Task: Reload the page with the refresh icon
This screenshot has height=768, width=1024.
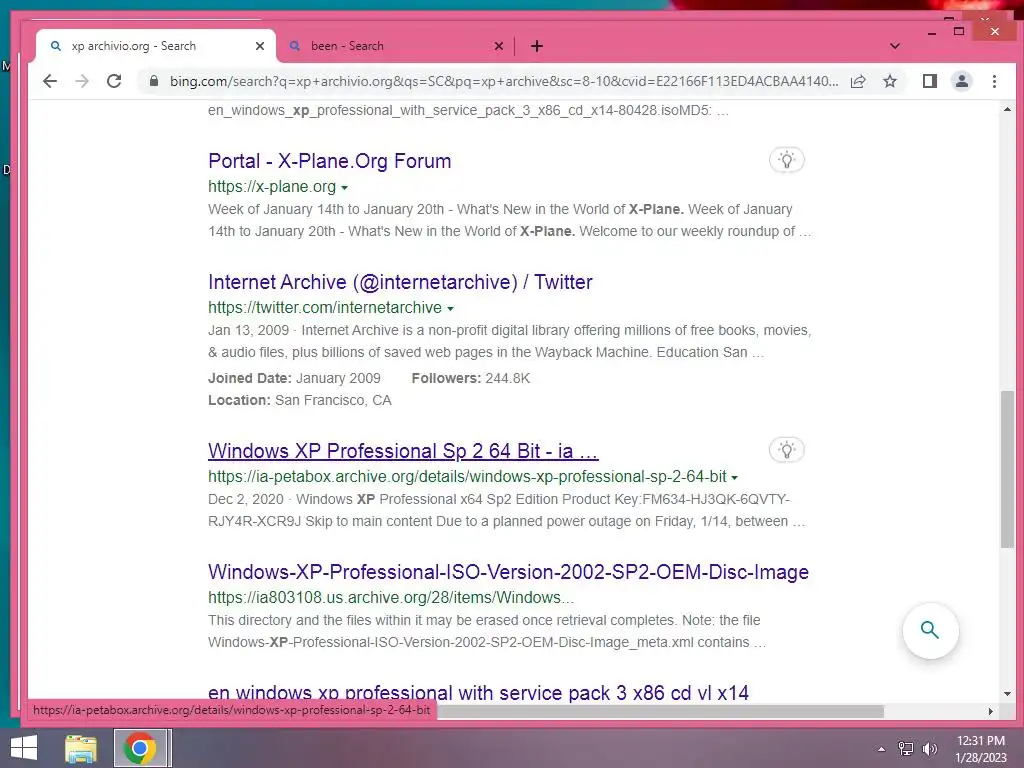Action: click(114, 81)
